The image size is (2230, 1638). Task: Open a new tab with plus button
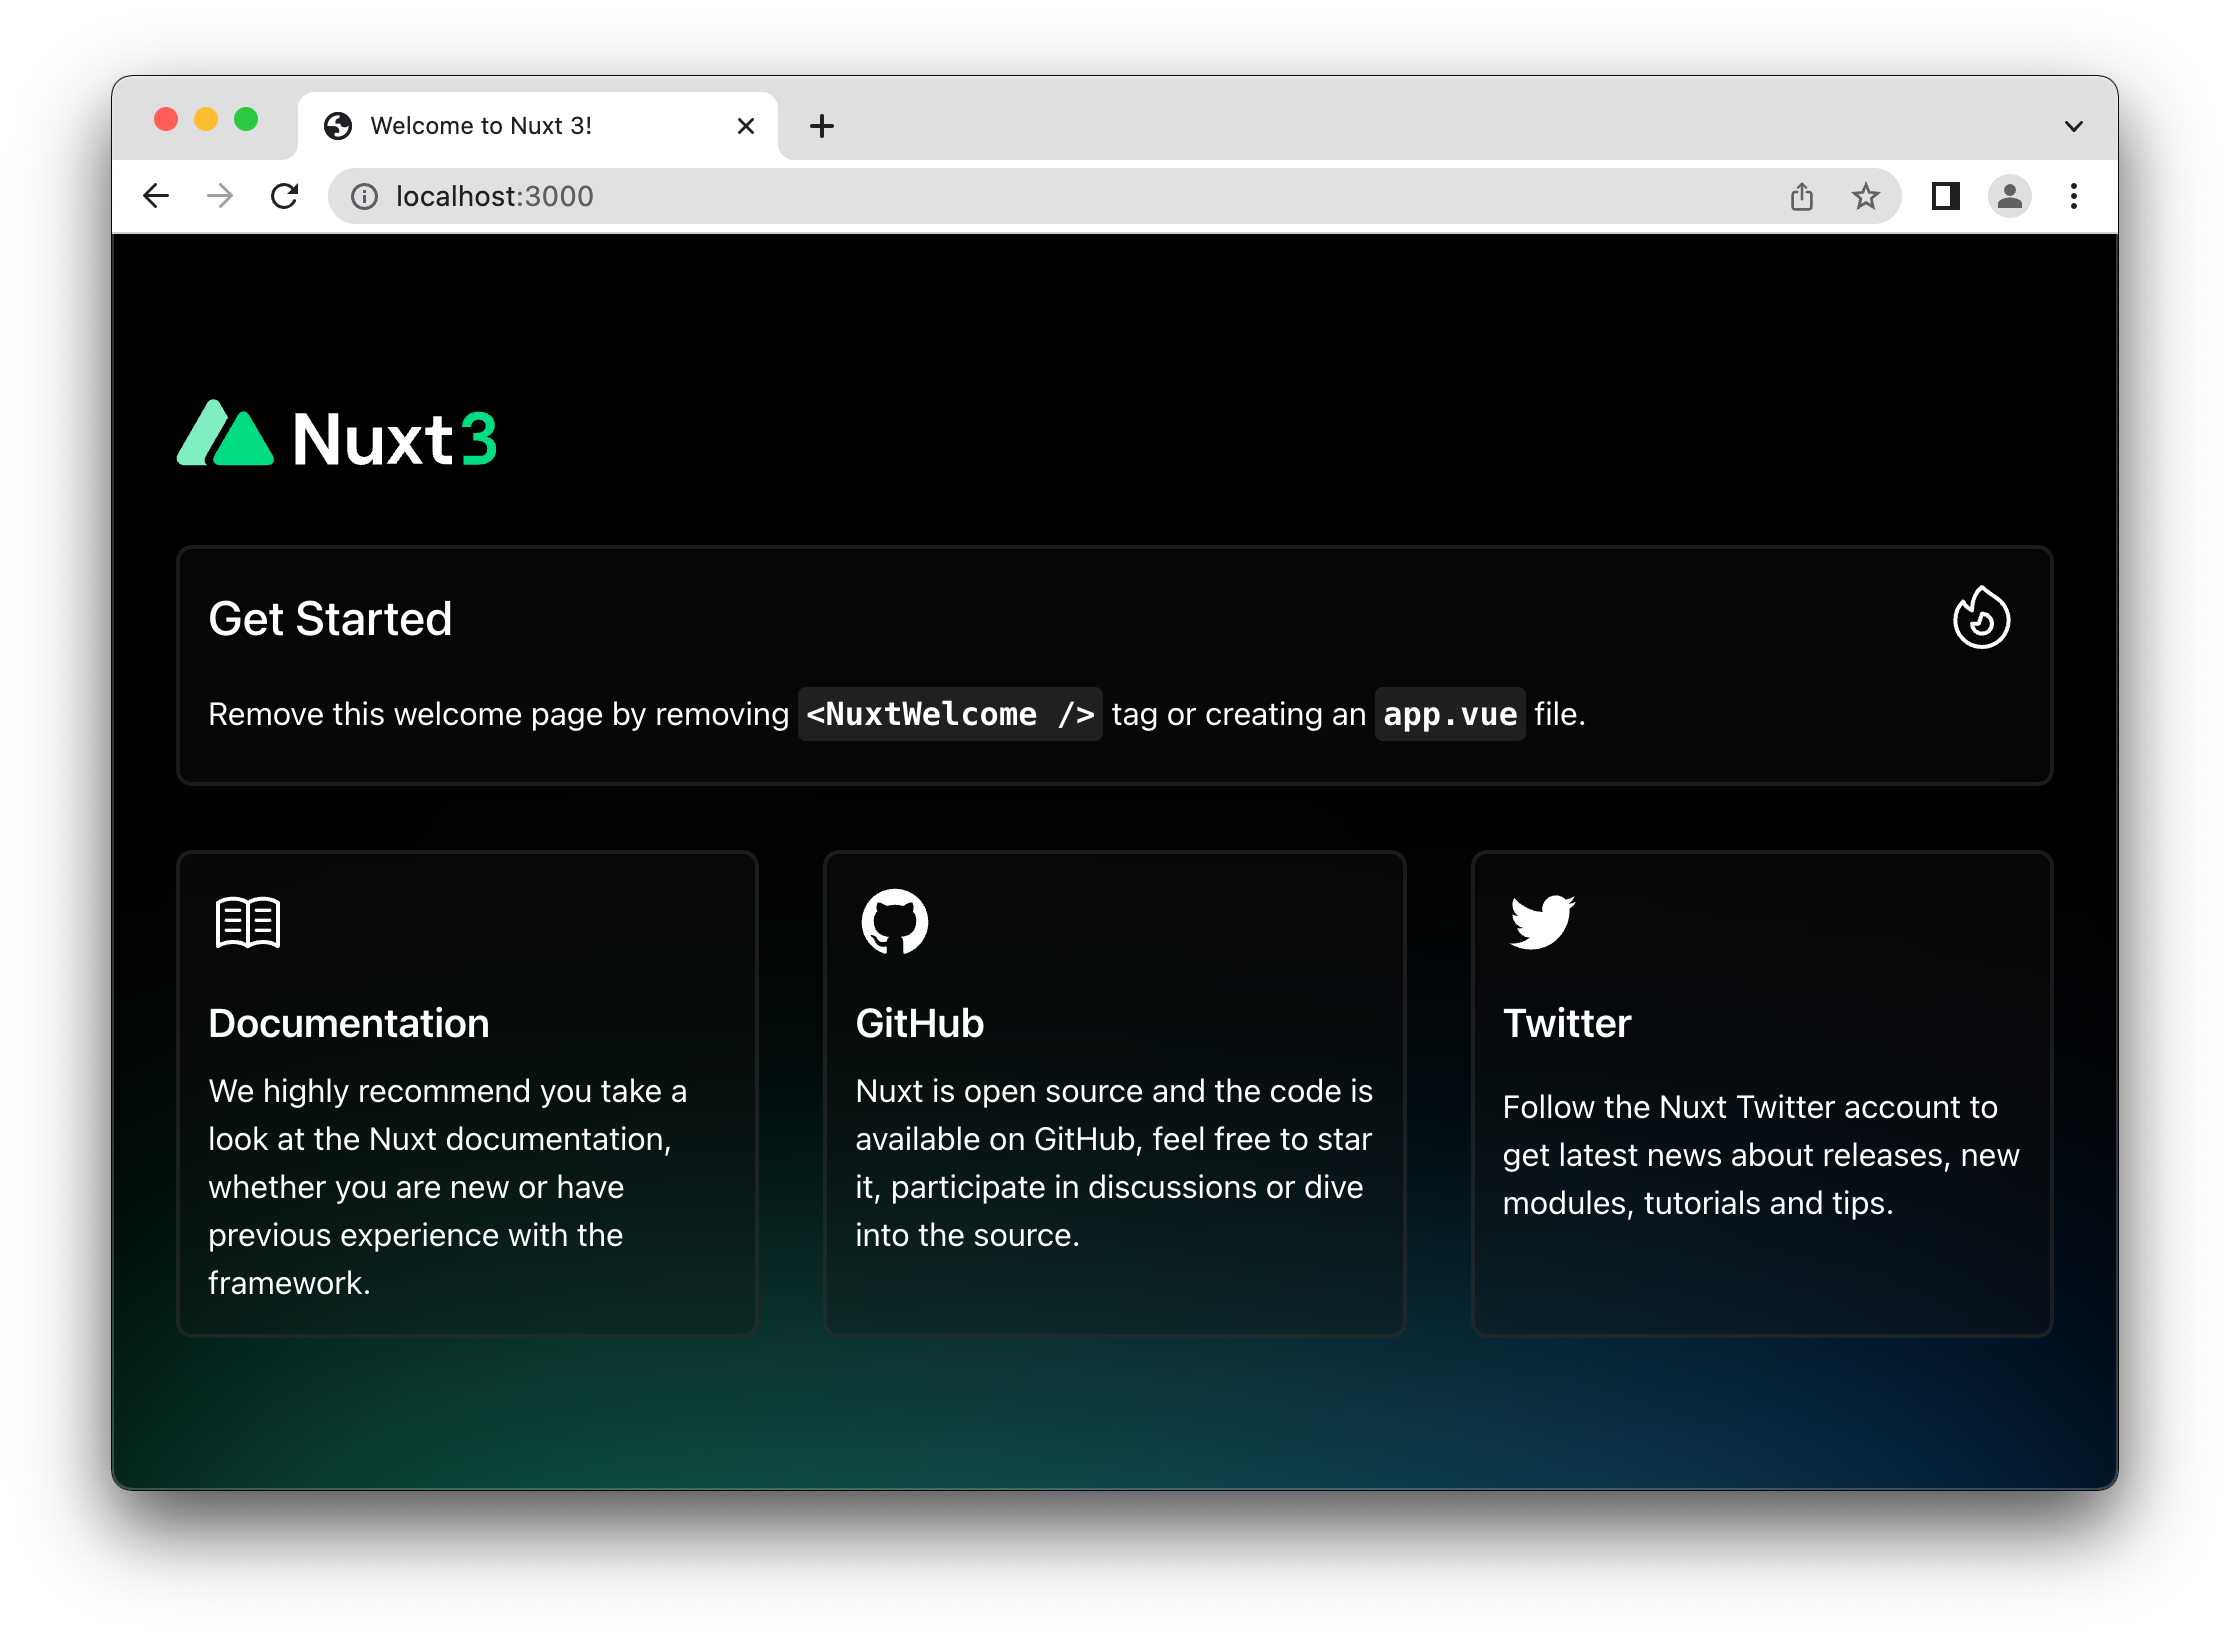pyautogui.click(x=821, y=126)
